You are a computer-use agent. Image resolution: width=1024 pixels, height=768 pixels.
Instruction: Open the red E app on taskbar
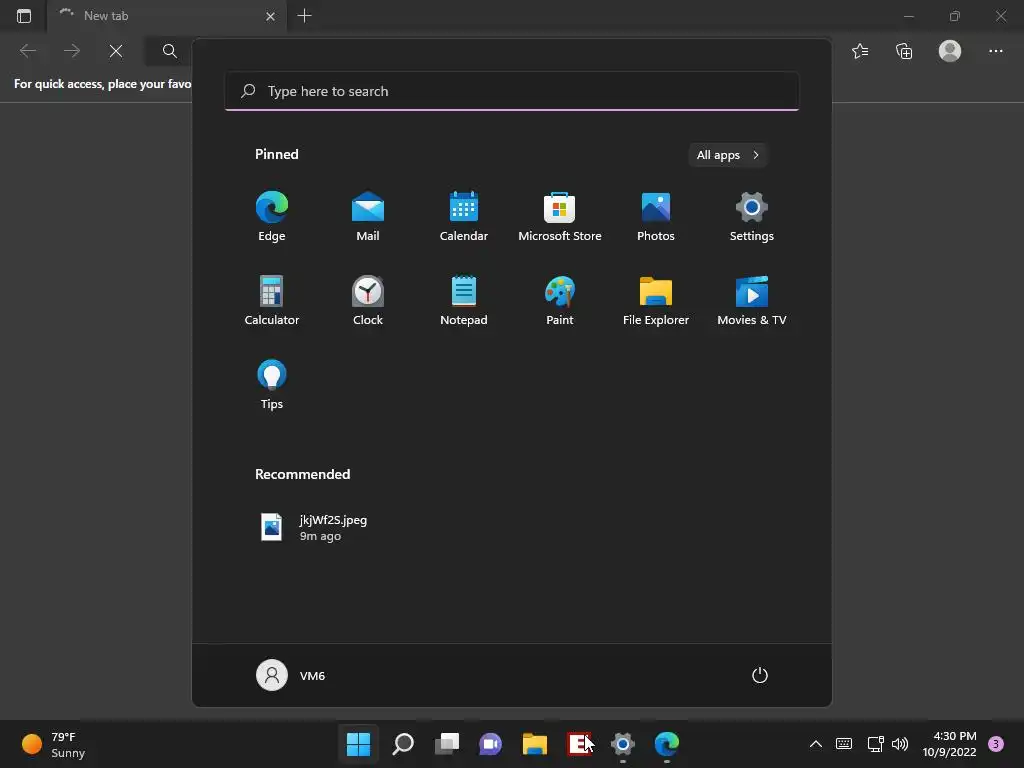[579, 744]
